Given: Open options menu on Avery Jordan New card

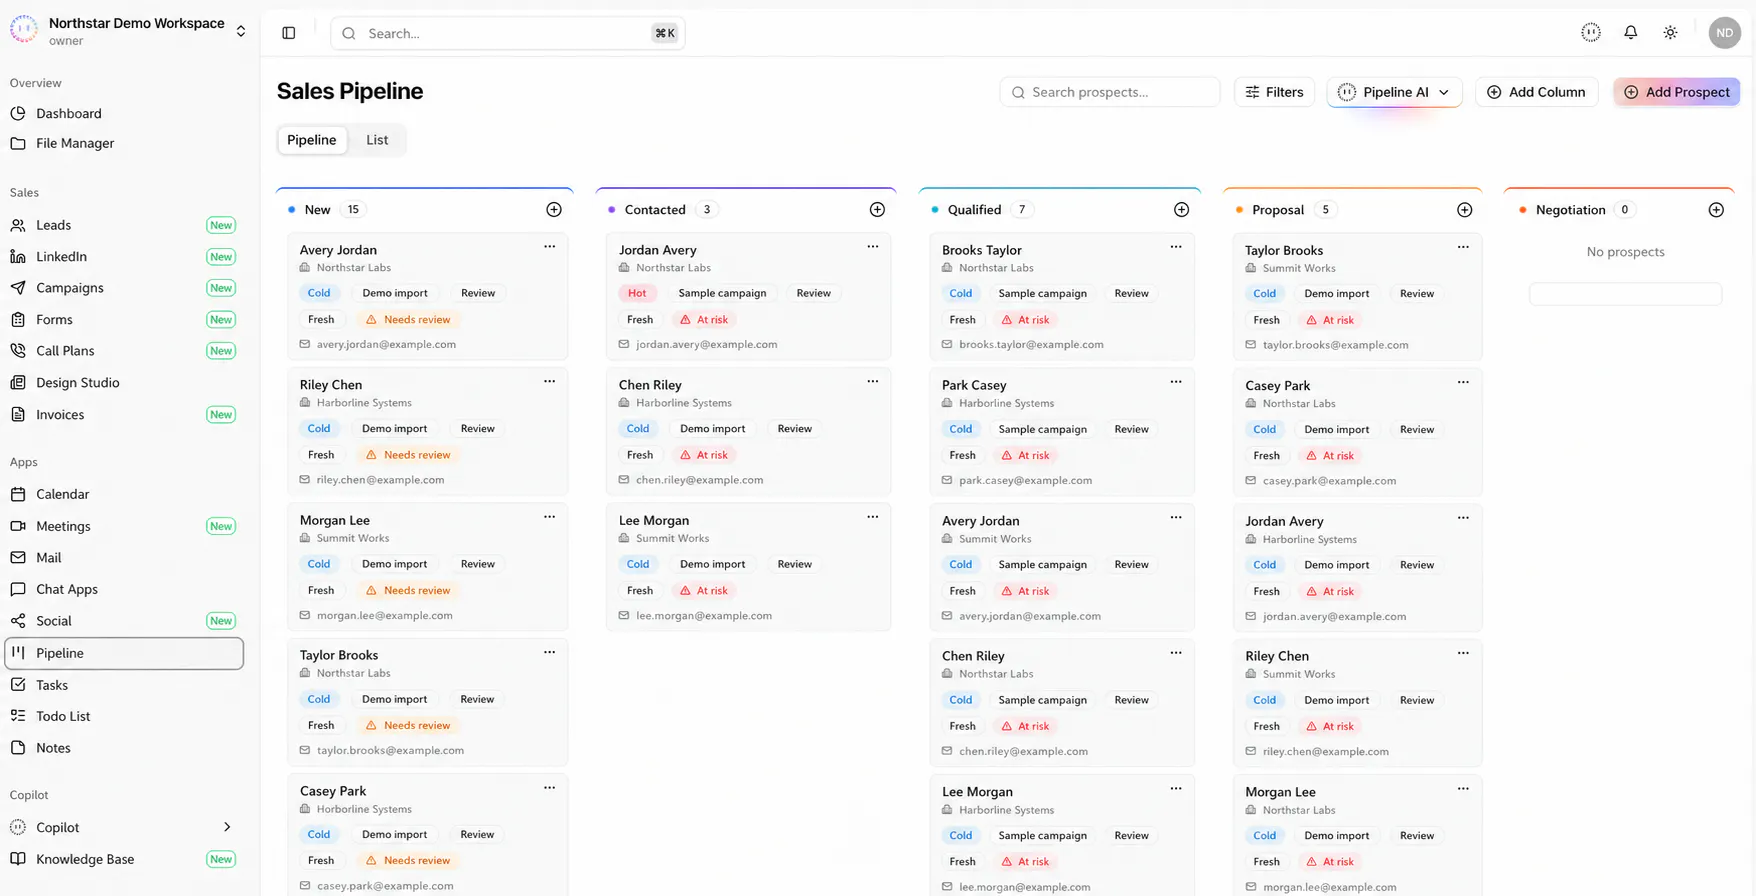Looking at the screenshot, I should pyautogui.click(x=549, y=246).
